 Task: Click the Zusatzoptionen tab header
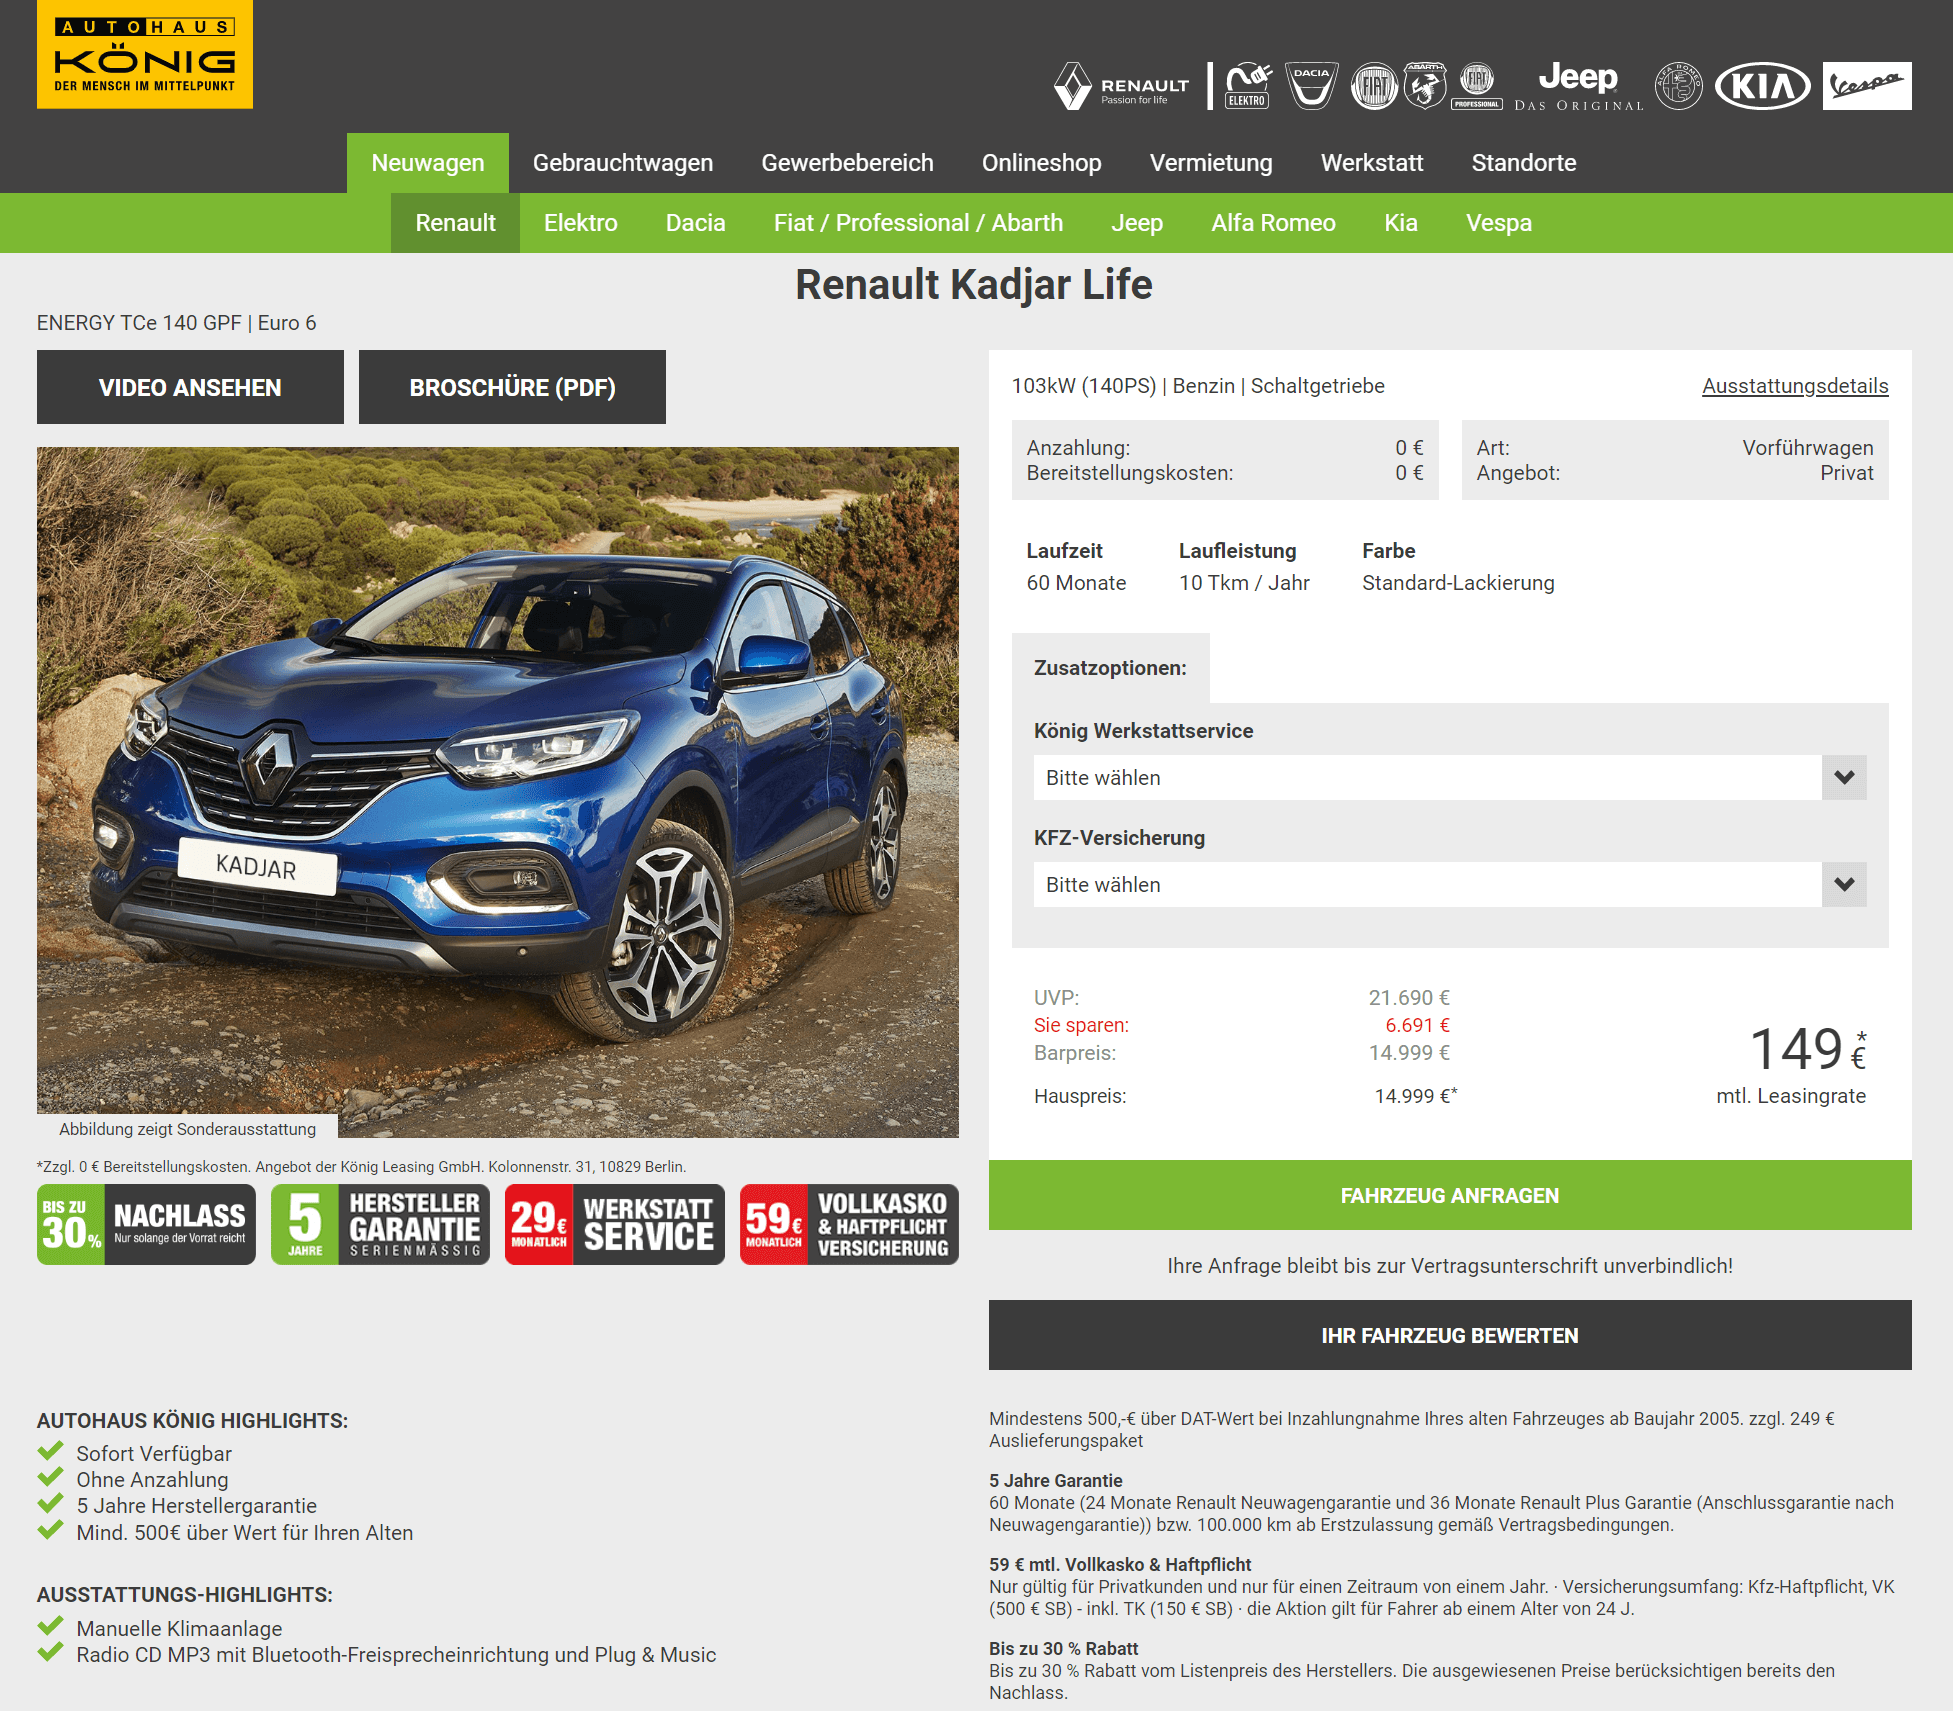tap(1110, 668)
